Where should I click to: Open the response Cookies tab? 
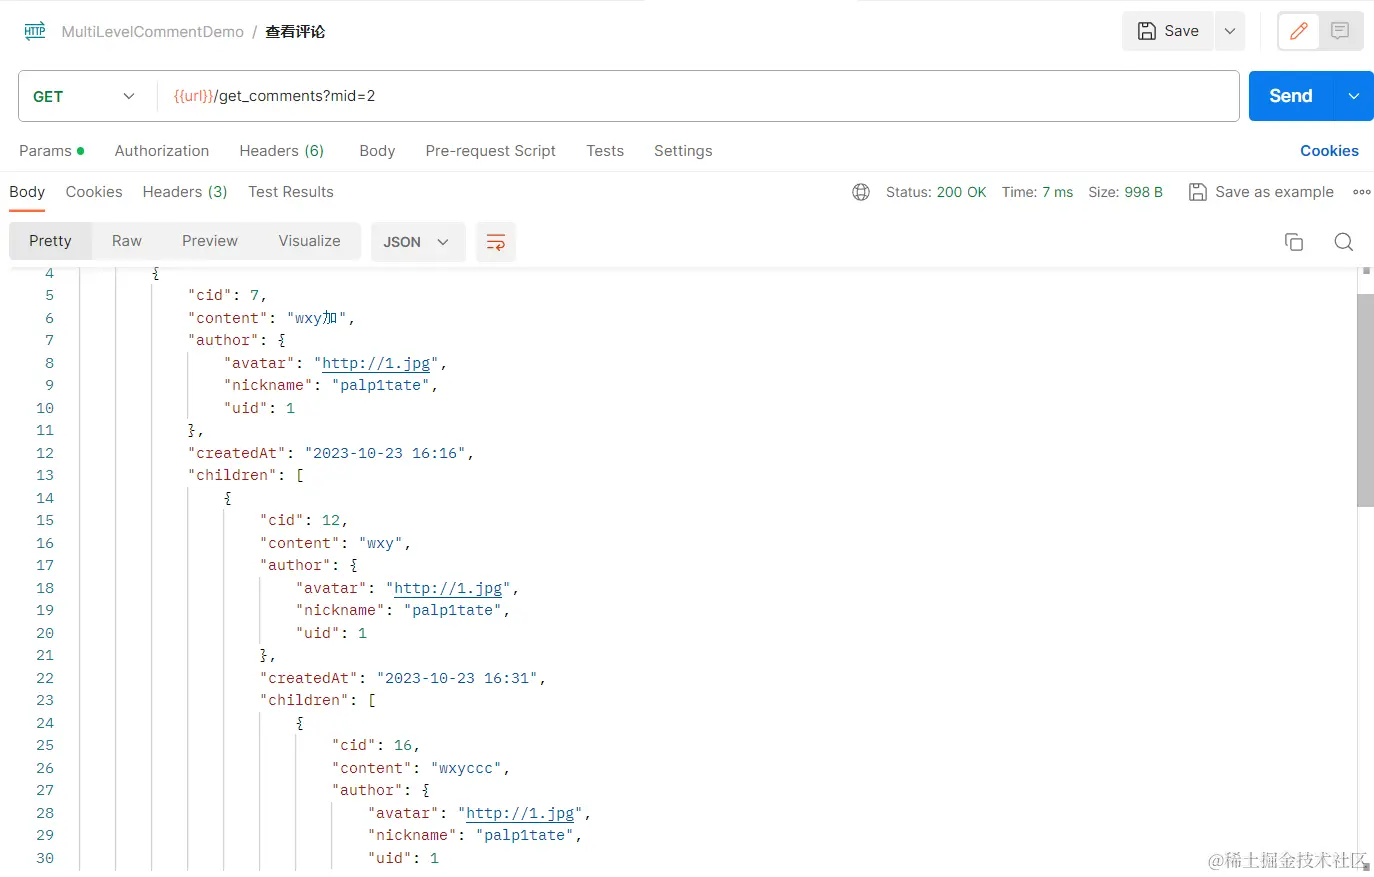click(x=94, y=192)
